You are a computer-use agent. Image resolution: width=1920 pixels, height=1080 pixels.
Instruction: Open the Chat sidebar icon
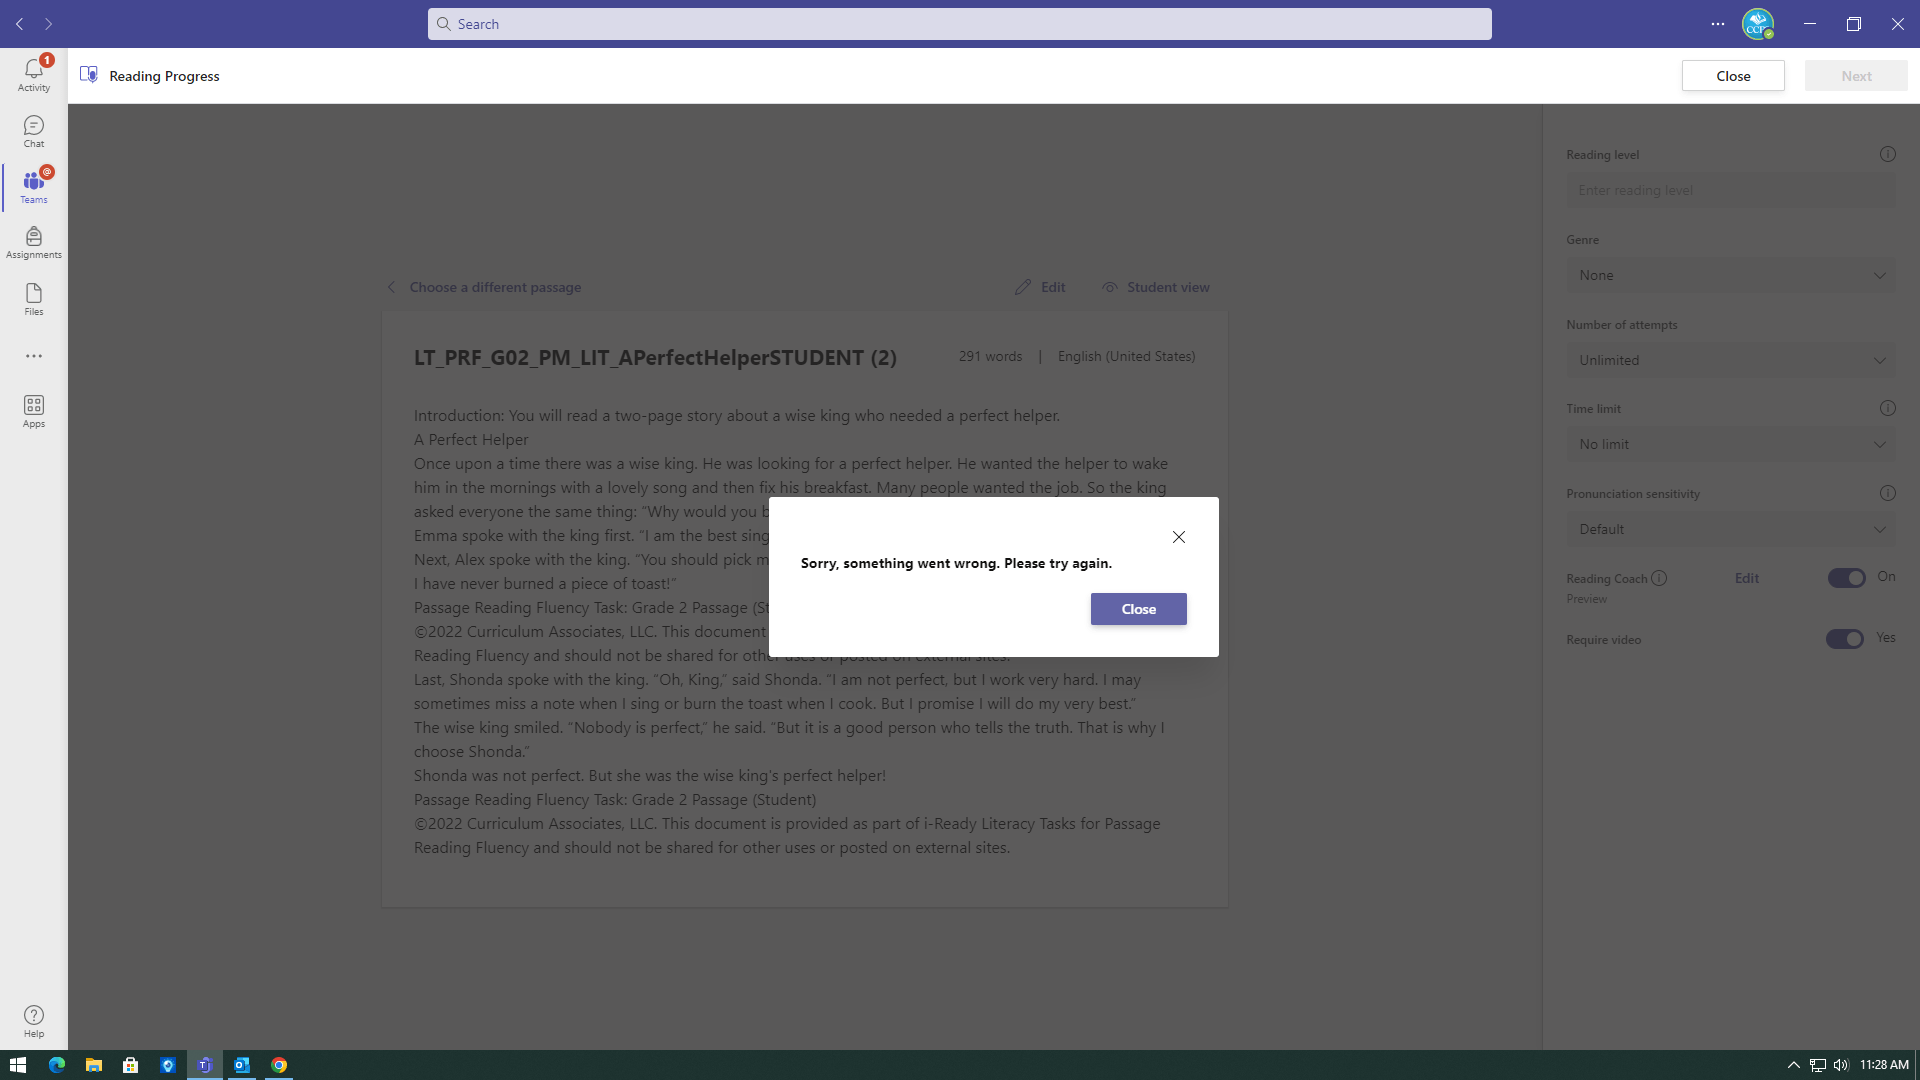34,131
